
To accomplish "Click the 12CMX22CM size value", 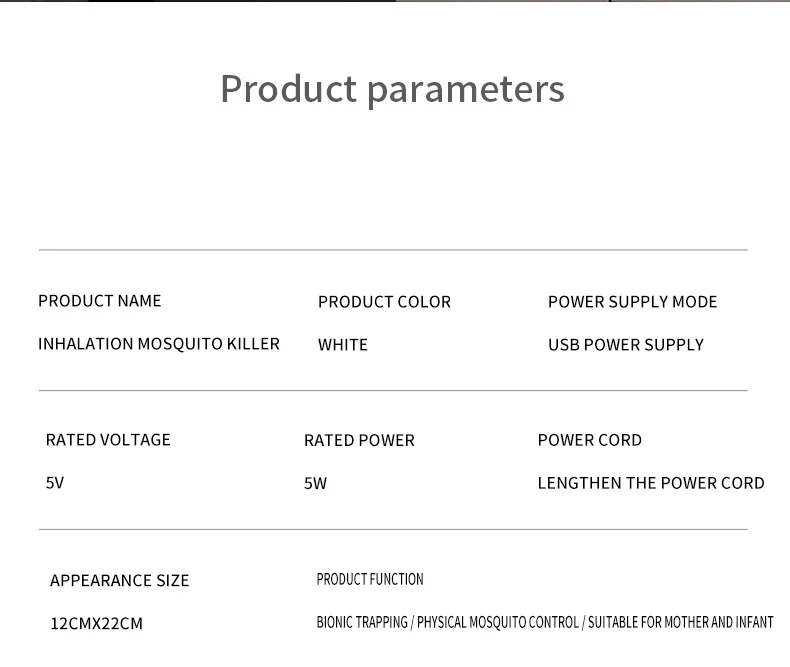I will pos(96,624).
